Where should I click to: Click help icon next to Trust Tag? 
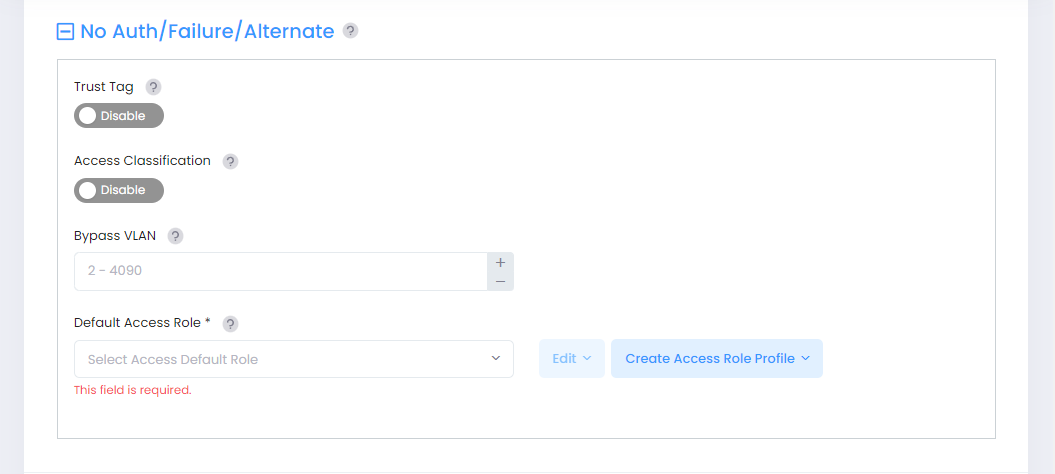[x=153, y=87]
